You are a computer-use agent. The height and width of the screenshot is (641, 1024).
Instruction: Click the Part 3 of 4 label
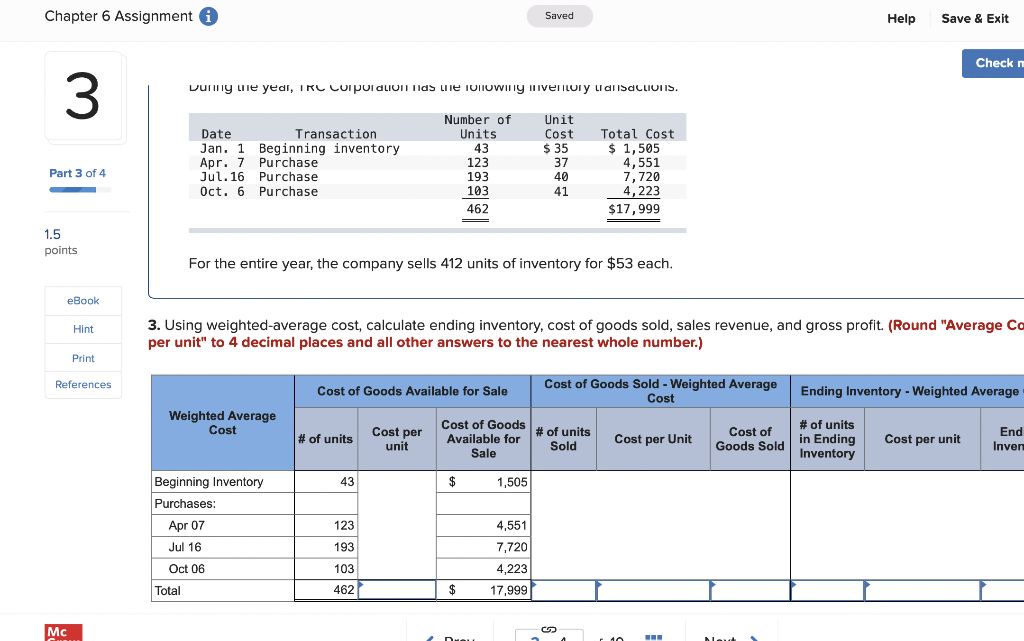(78, 172)
